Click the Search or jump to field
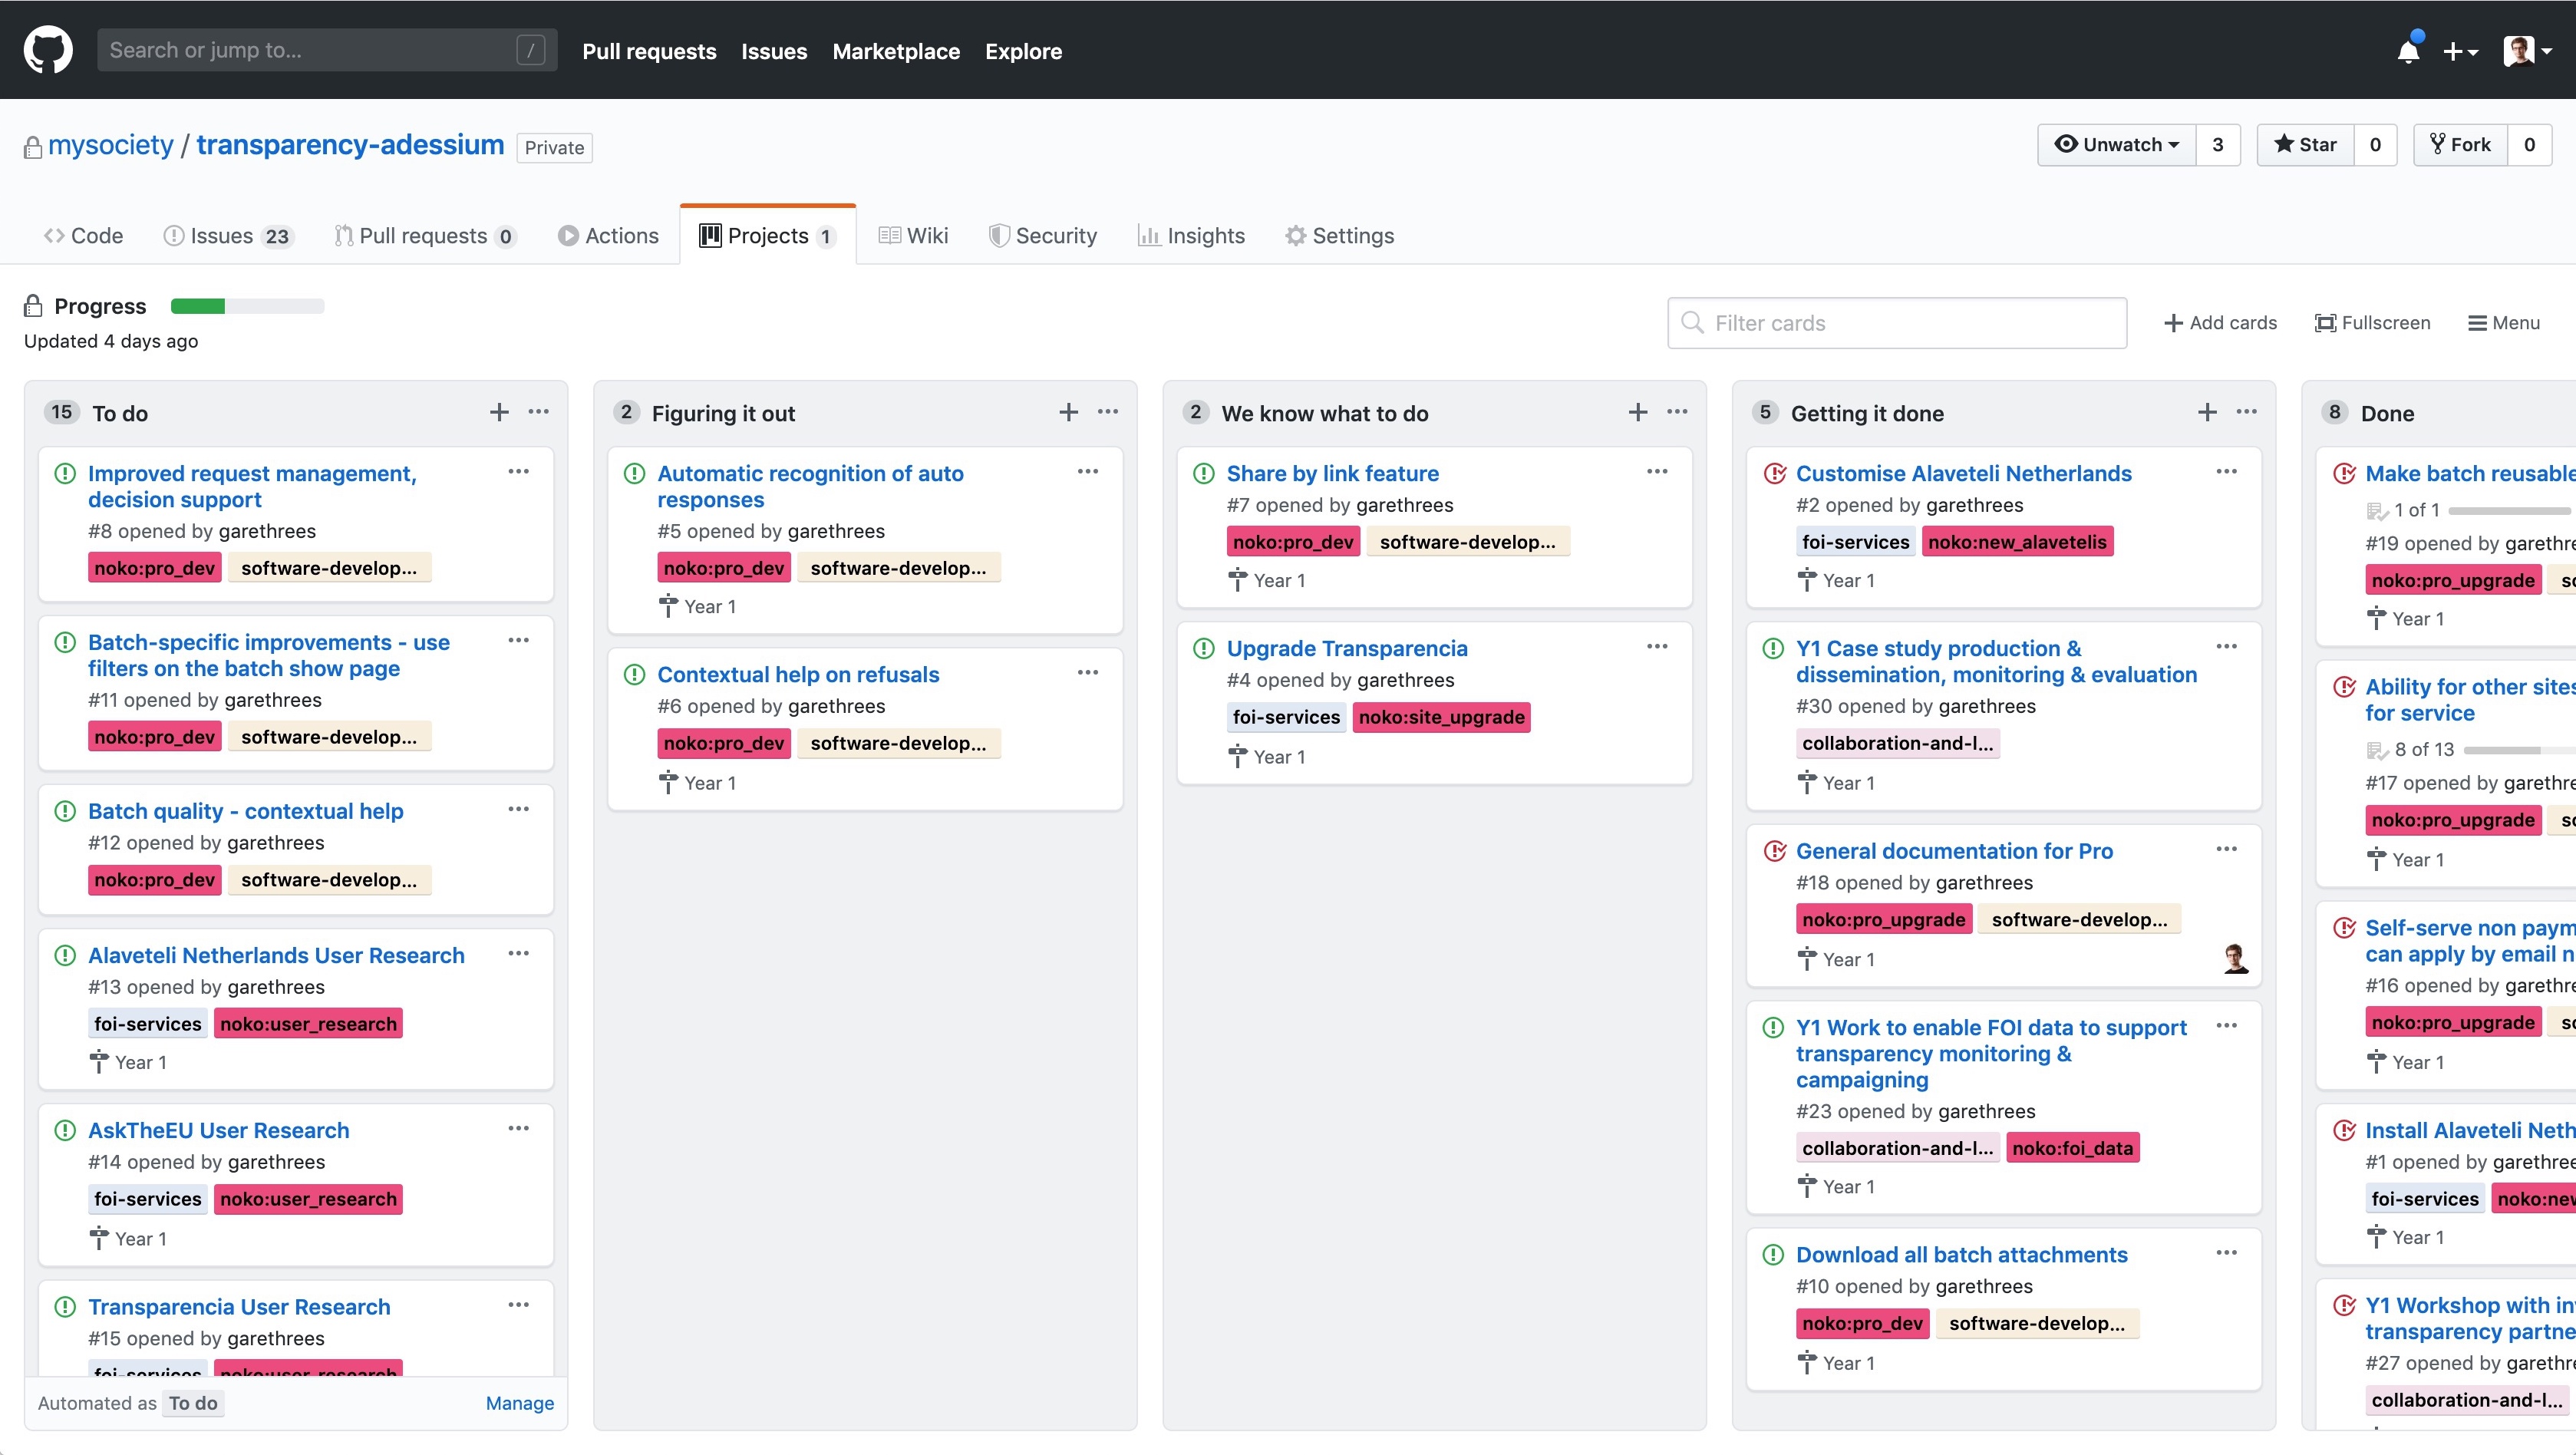Viewport: 2576px width, 1455px height. pos(327,50)
